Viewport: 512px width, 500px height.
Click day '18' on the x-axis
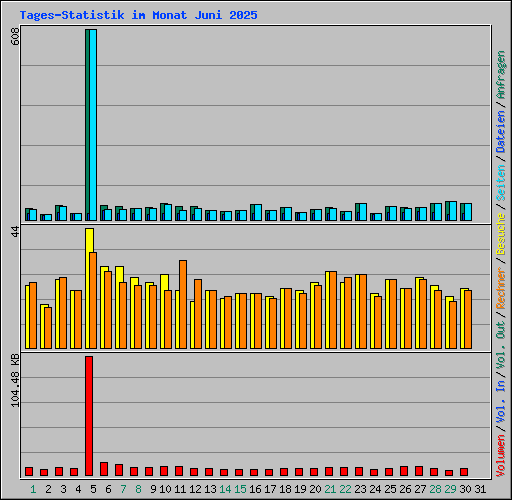[285, 489]
